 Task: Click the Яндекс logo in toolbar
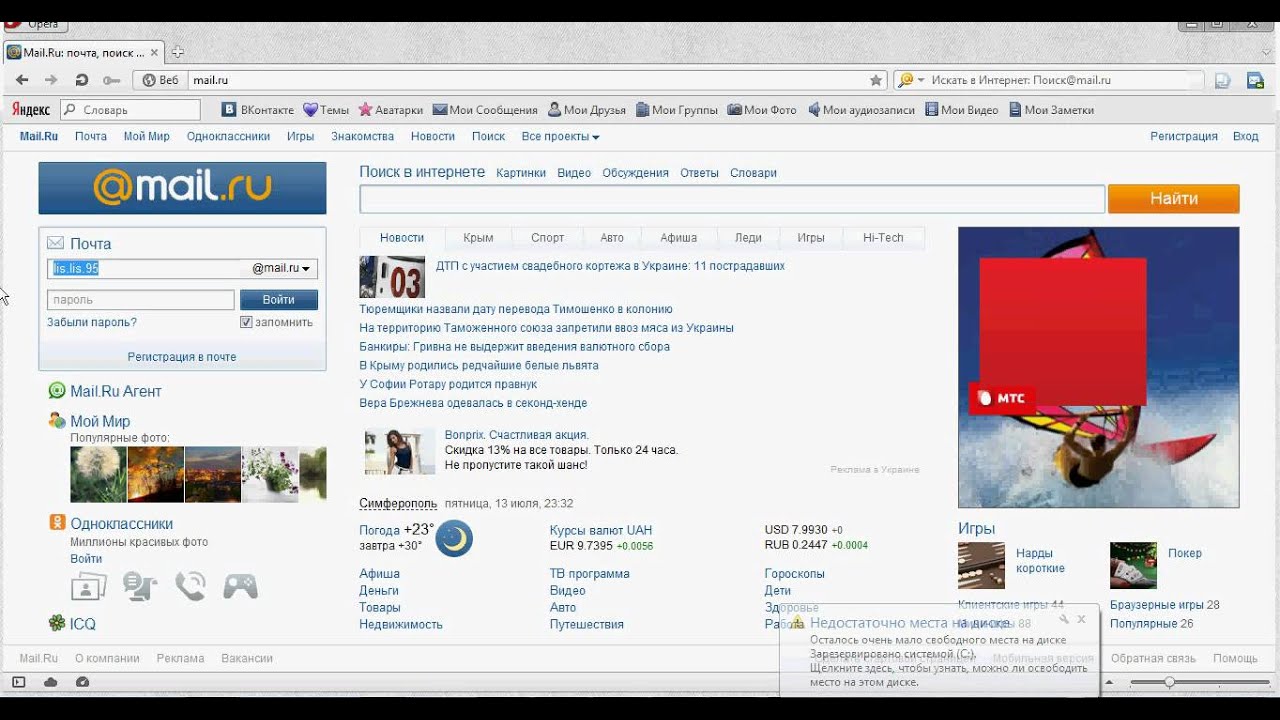point(31,110)
